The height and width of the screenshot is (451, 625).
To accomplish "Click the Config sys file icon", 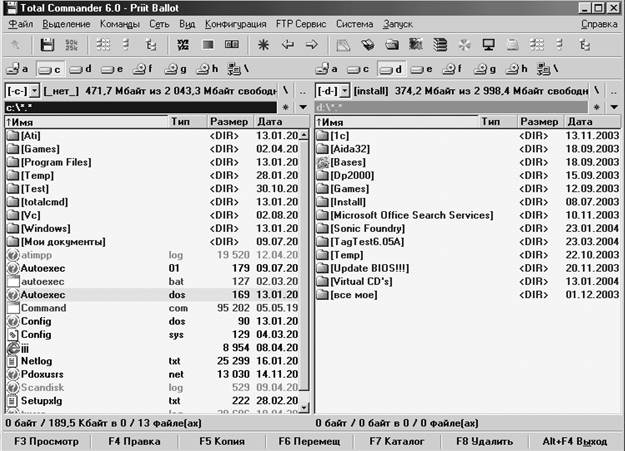I will click(x=13, y=335).
